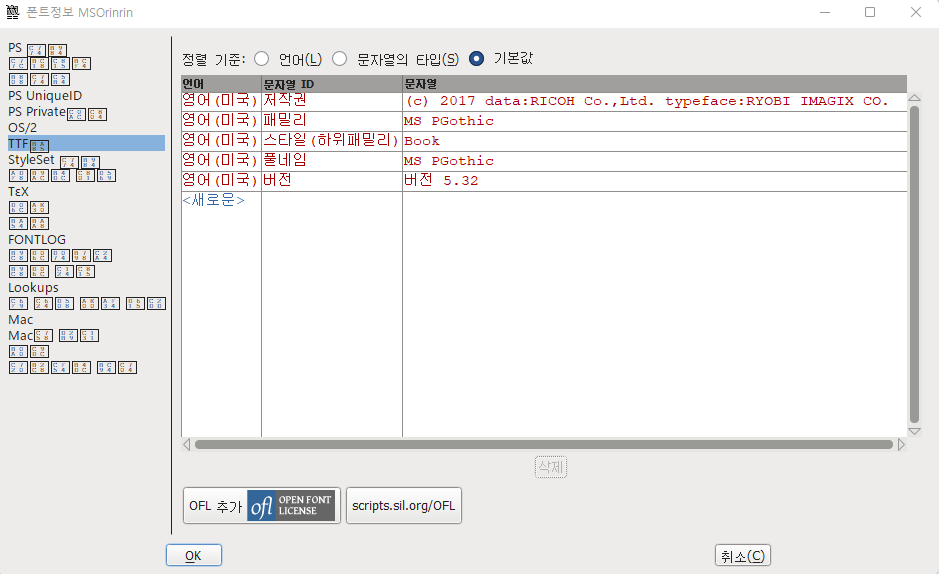Click 영어(미국) language in the 저작권 row
The height and width of the screenshot is (574, 939).
(221, 101)
